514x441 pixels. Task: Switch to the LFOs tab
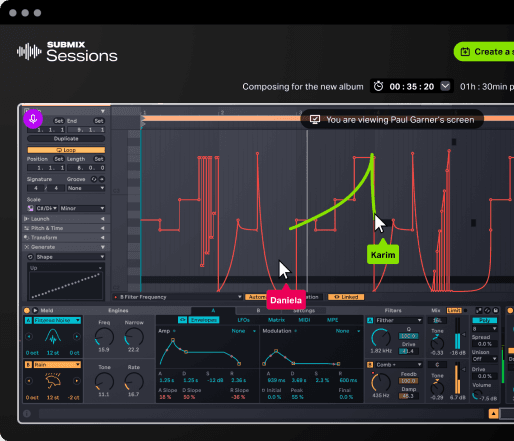243,320
